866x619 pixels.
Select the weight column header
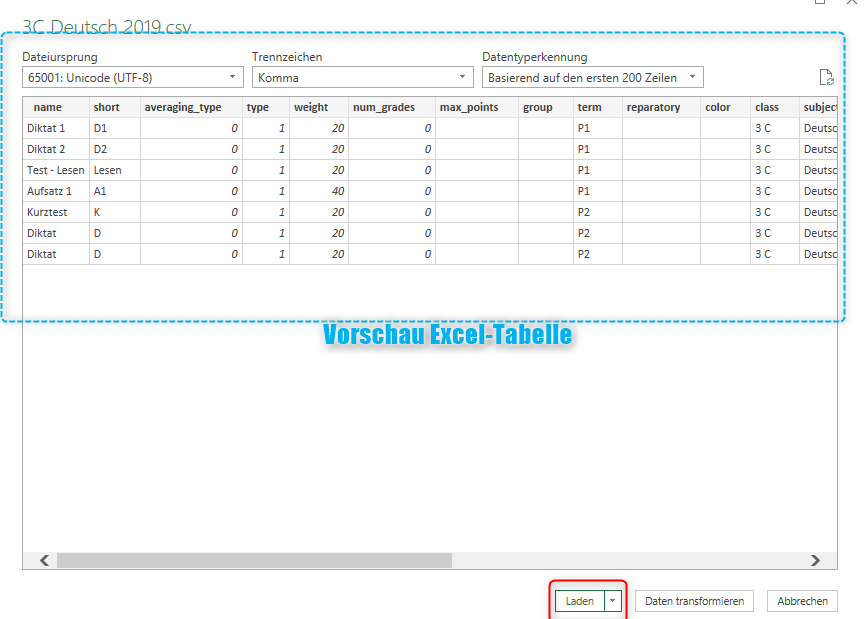pyautogui.click(x=311, y=107)
